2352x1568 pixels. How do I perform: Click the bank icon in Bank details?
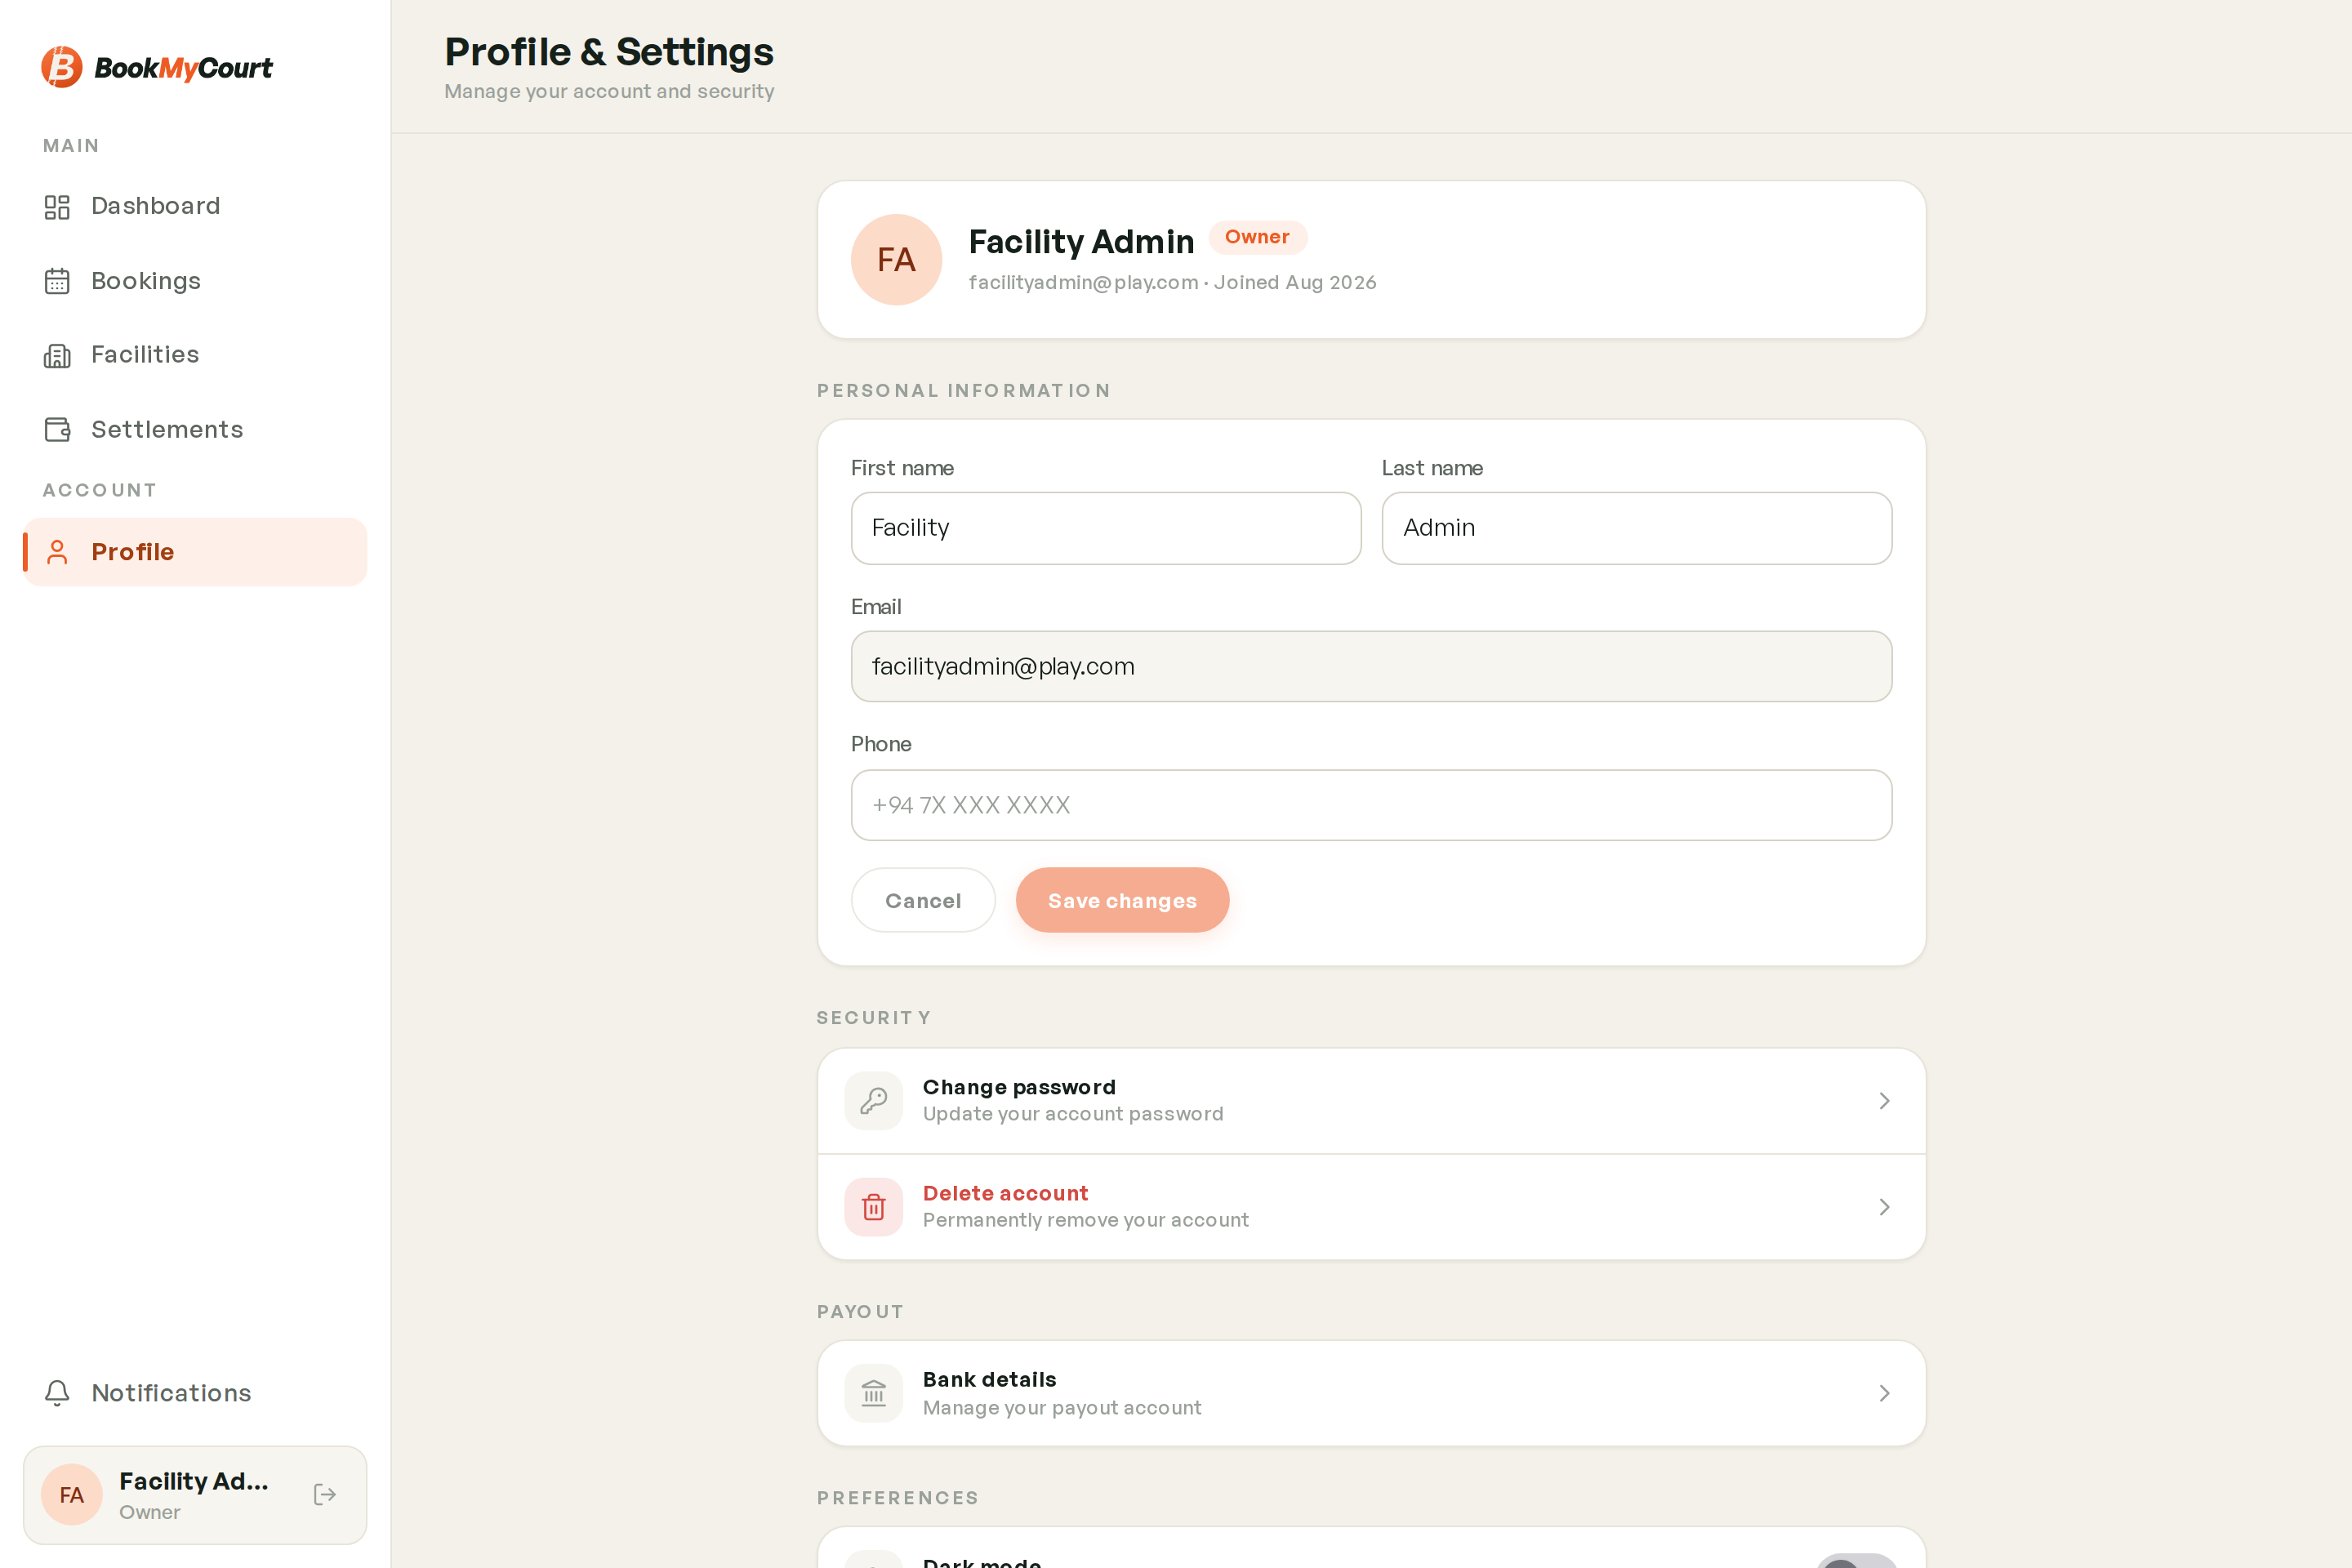tap(873, 1393)
